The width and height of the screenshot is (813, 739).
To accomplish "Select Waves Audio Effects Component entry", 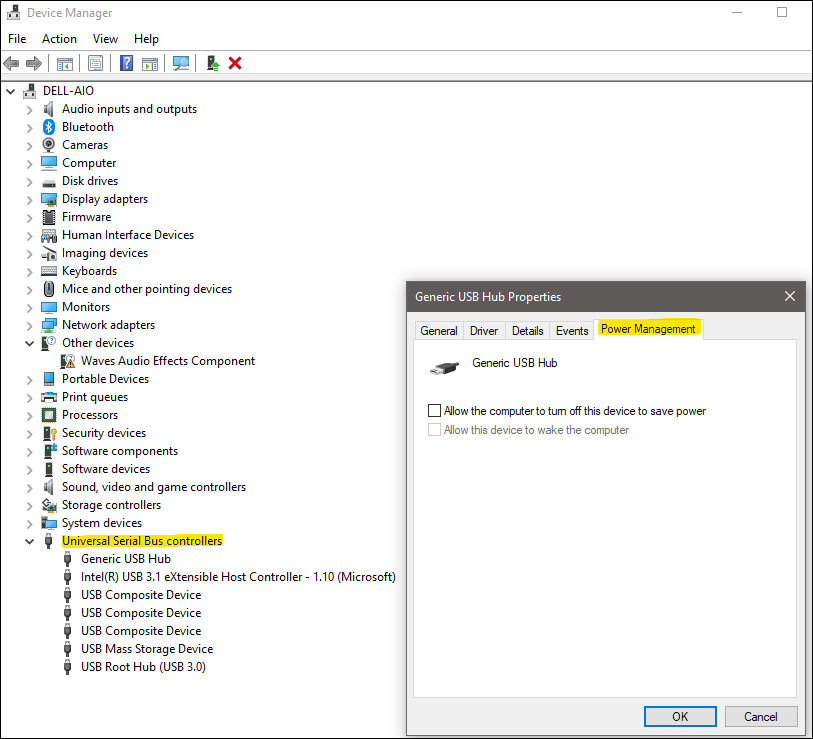I will (168, 361).
